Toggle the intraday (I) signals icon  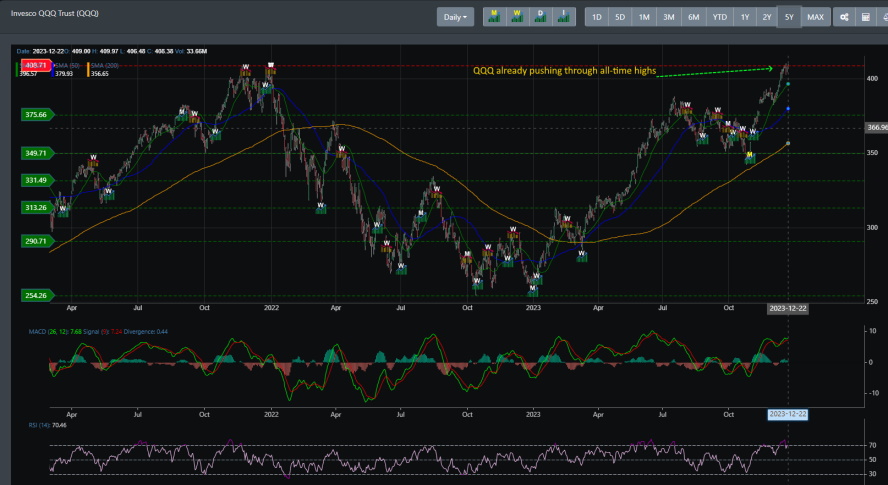tap(563, 17)
